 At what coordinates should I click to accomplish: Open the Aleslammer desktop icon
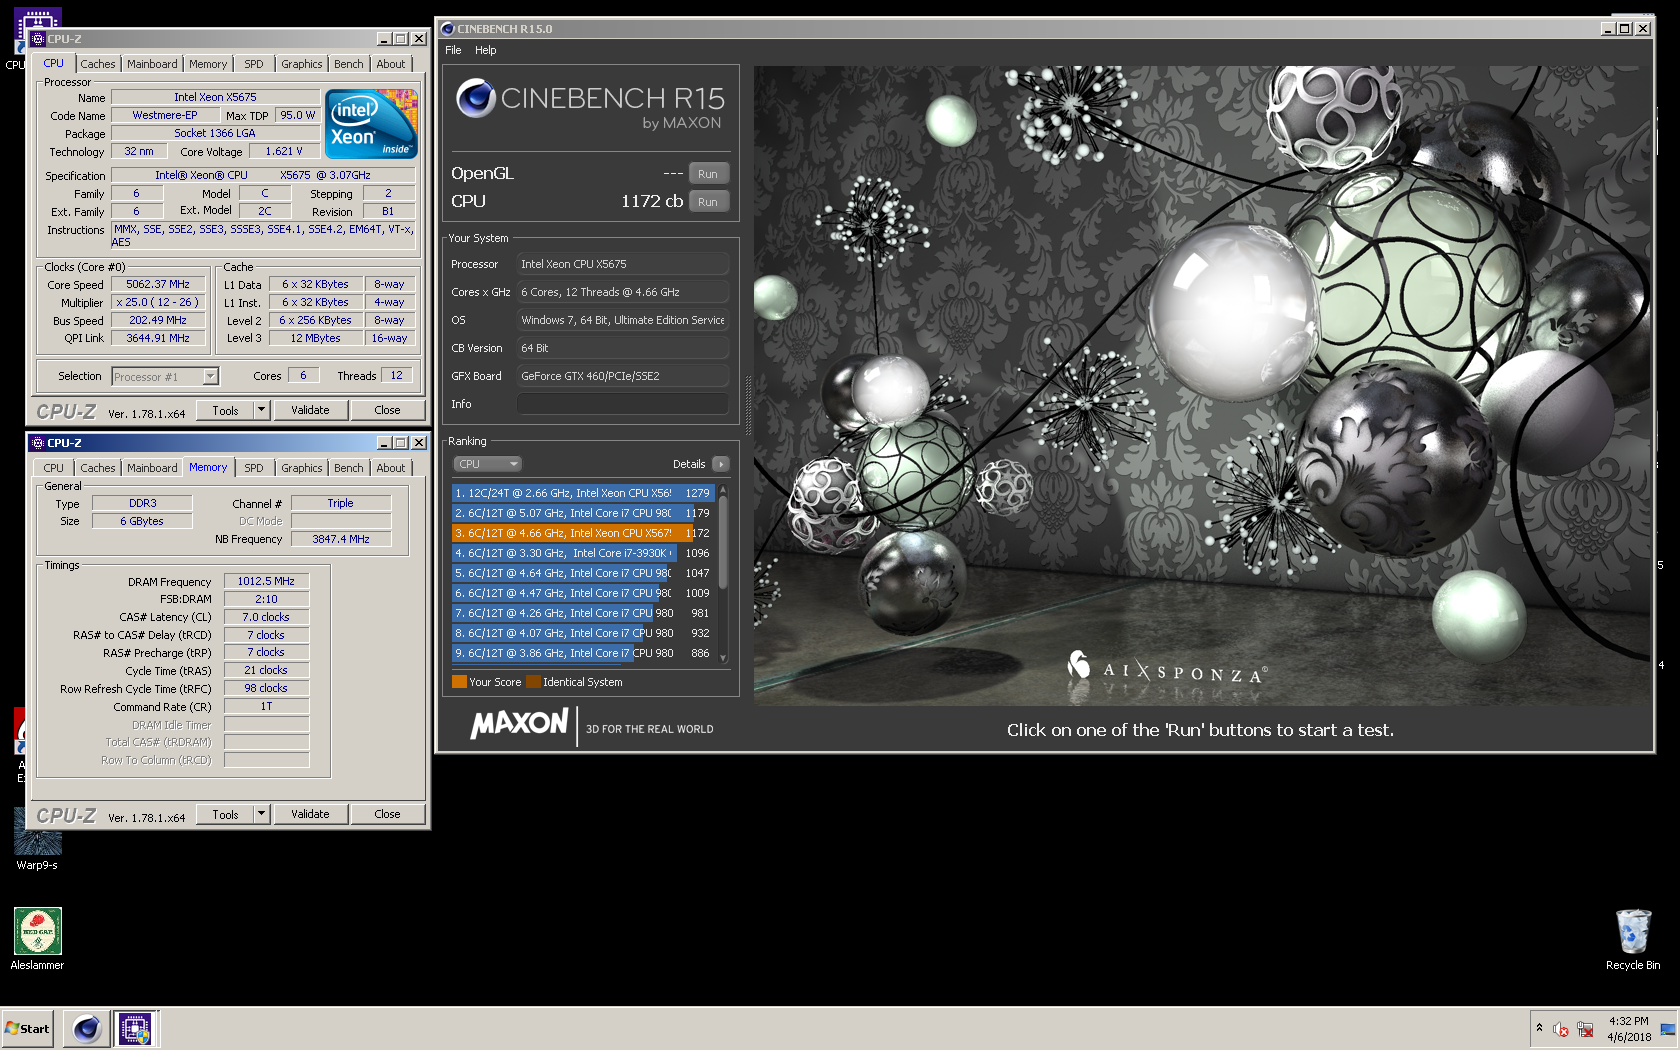(37, 939)
